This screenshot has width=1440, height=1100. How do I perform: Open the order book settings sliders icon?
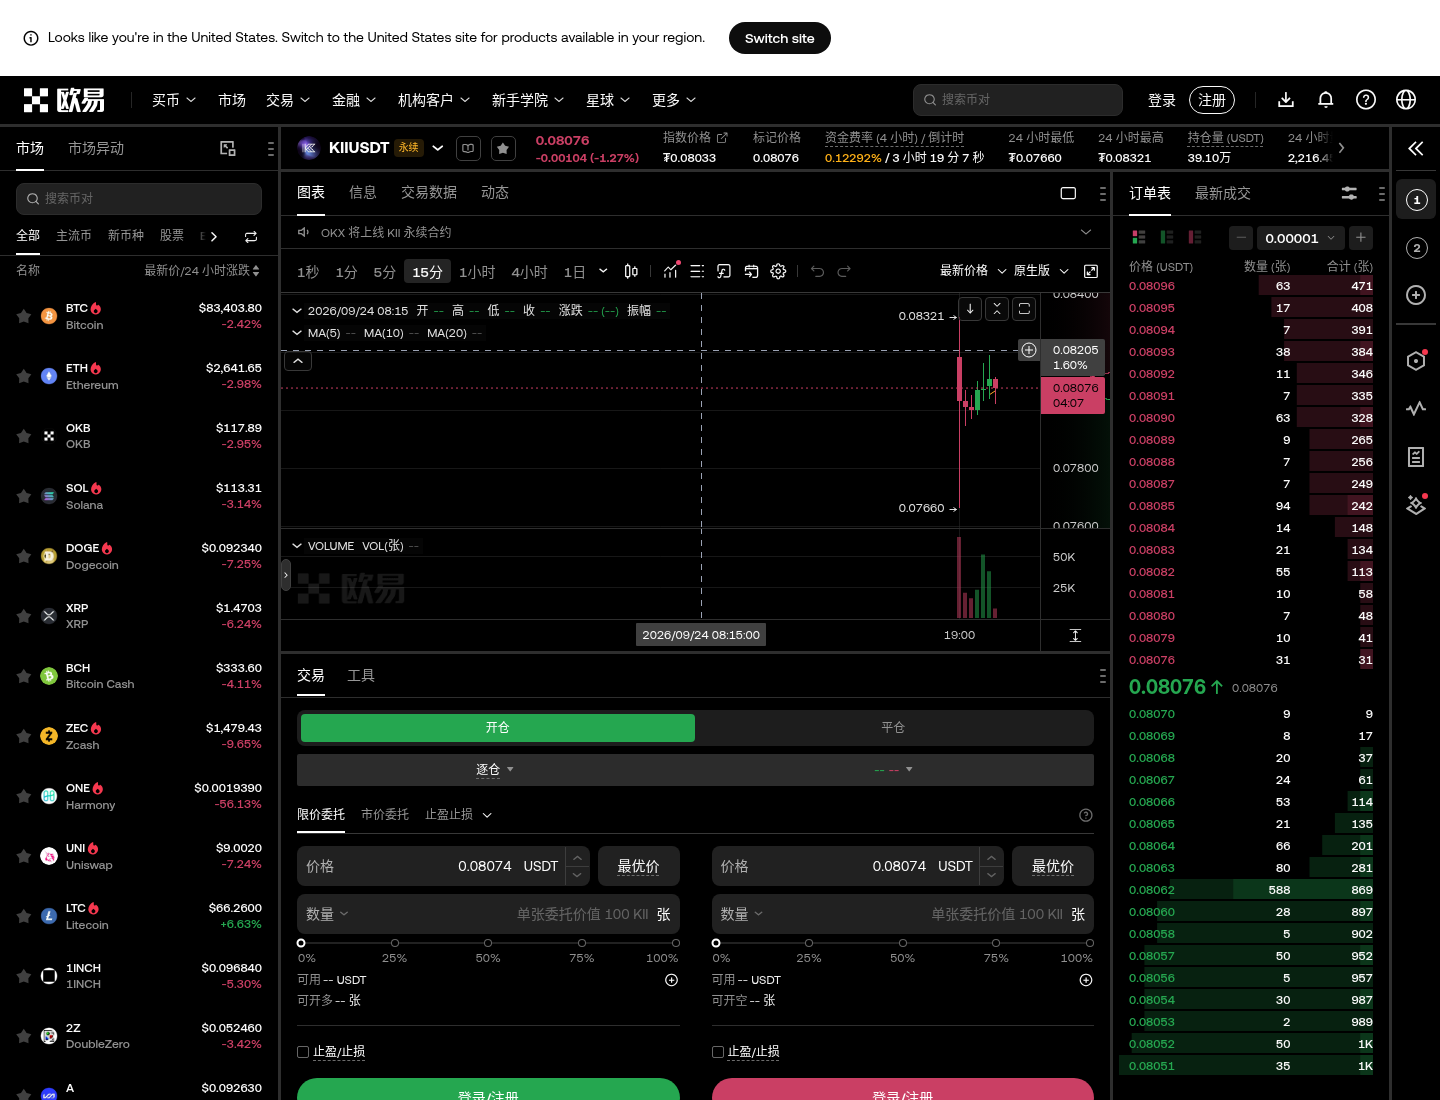click(1349, 193)
